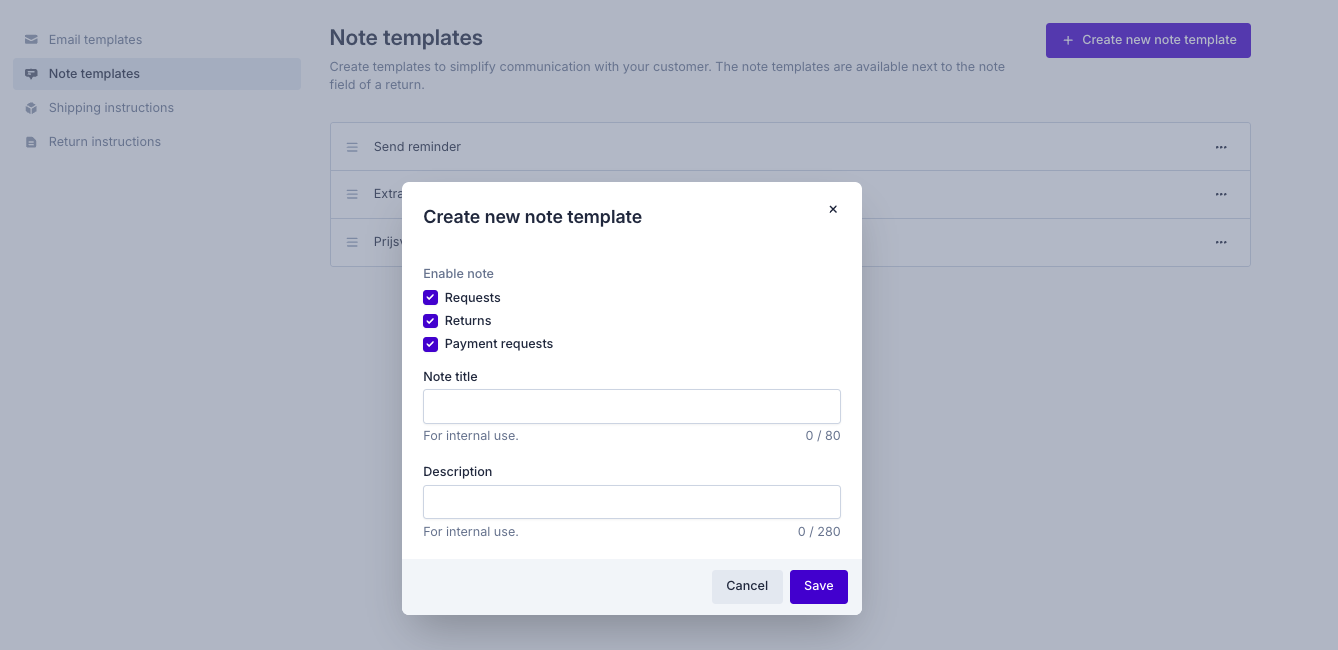Click into the Note title input field
Screen dimensions: 1338x650
click(x=632, y=407)
